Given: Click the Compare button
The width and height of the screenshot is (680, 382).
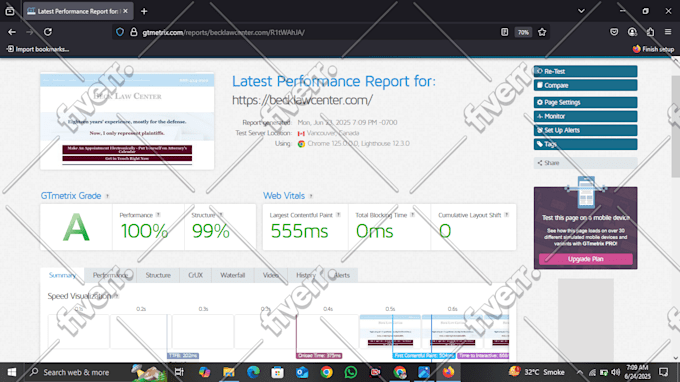Looking at the screenshot, I should click(585, 85).
